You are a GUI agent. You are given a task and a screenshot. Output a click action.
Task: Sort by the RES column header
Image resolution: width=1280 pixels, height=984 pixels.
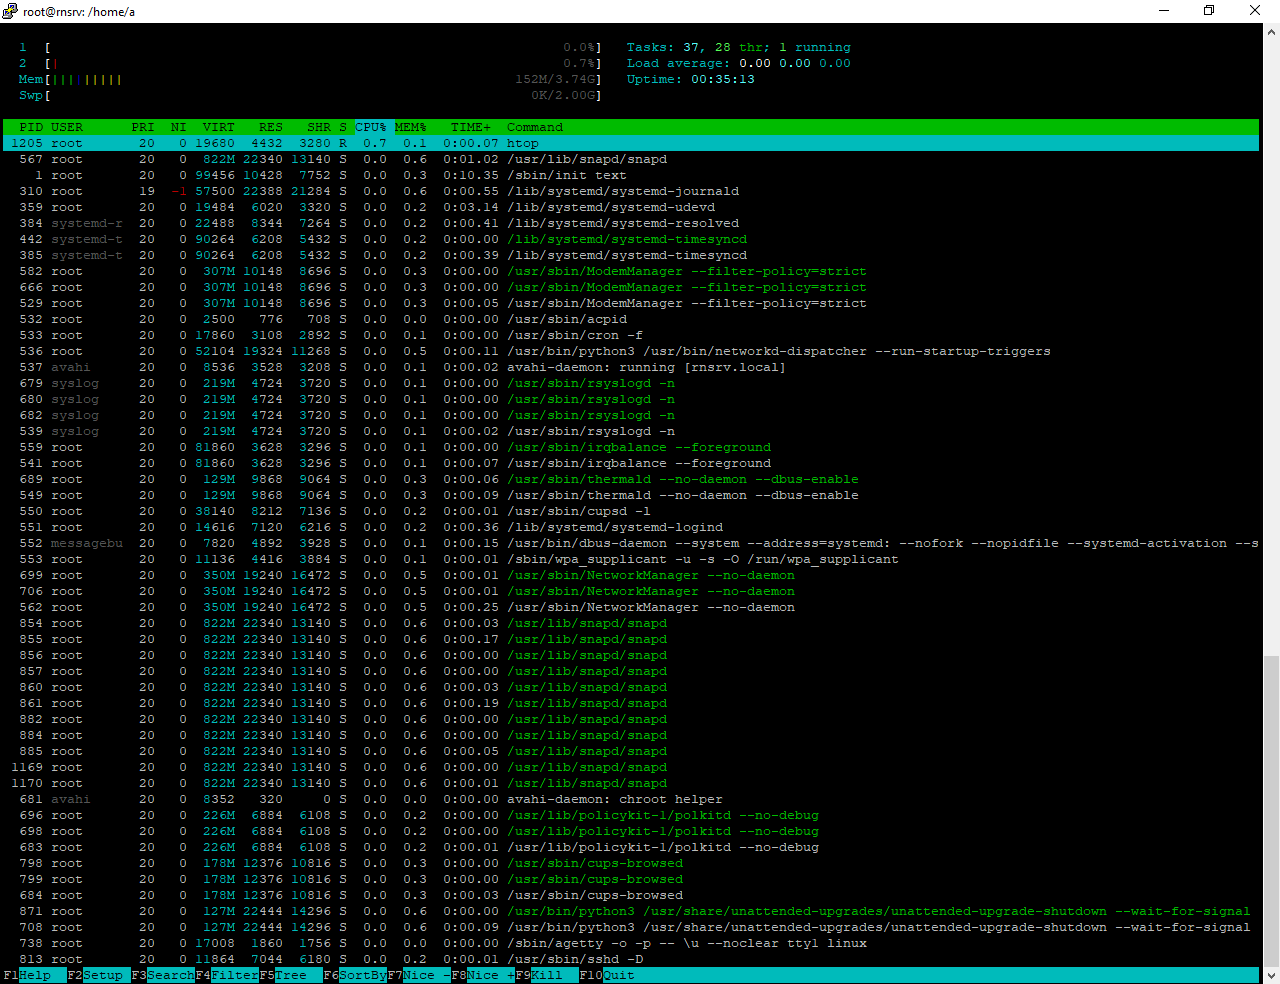(271, 127)
